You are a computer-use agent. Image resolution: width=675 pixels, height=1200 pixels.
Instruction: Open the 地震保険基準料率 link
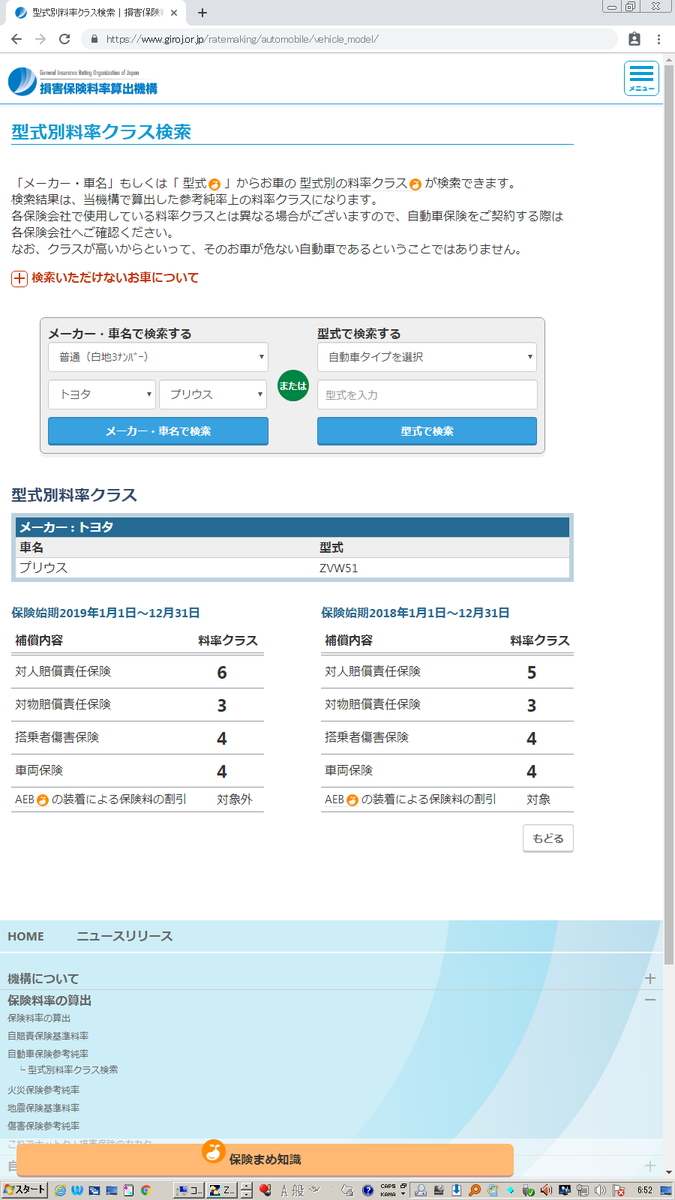click(x=44, y=1108)
